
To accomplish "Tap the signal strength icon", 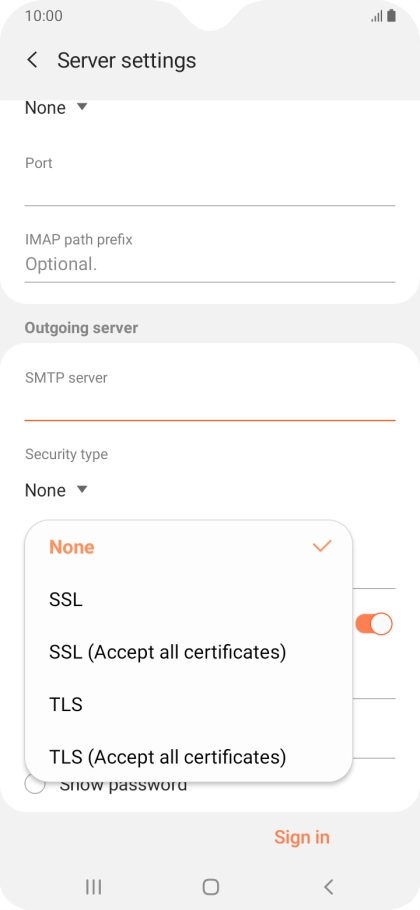I will coord(376,16).
